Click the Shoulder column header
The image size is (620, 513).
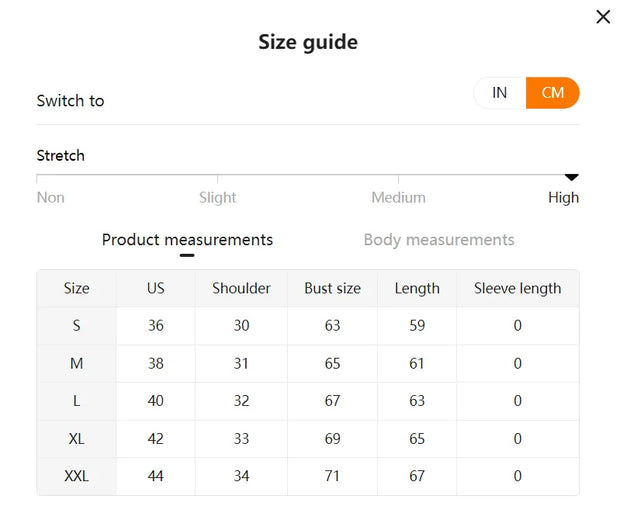click(x=241, y=289)
